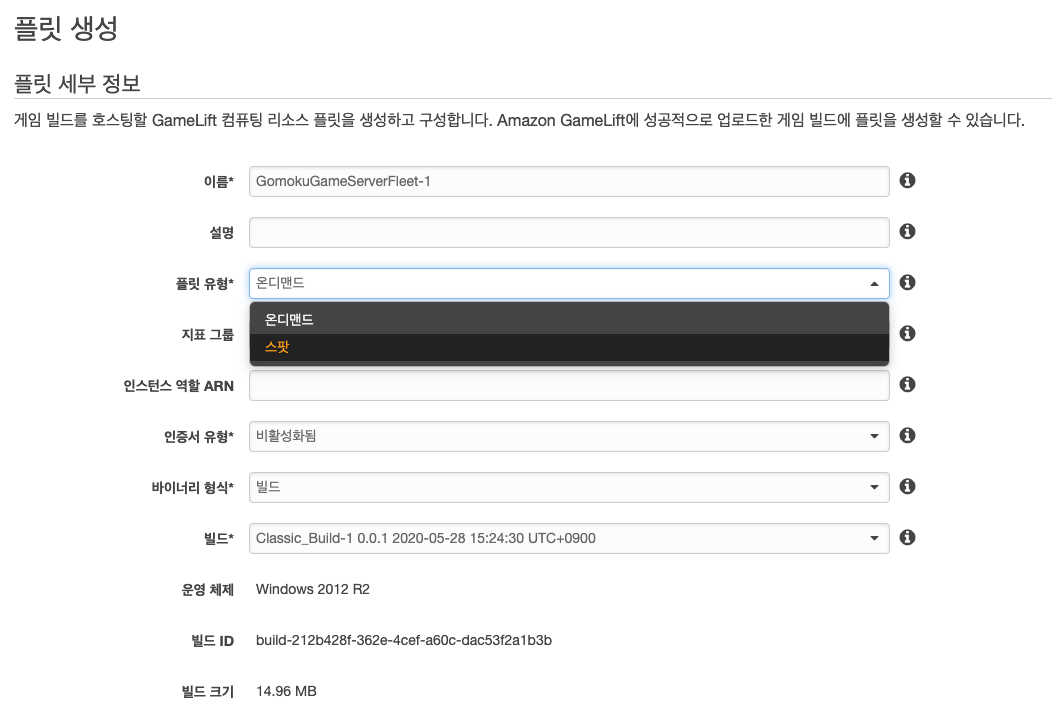This screenshot has width=1052, height=709.
Task: Click the build ID text build-212b428f
Action: (x=404, y=640)
